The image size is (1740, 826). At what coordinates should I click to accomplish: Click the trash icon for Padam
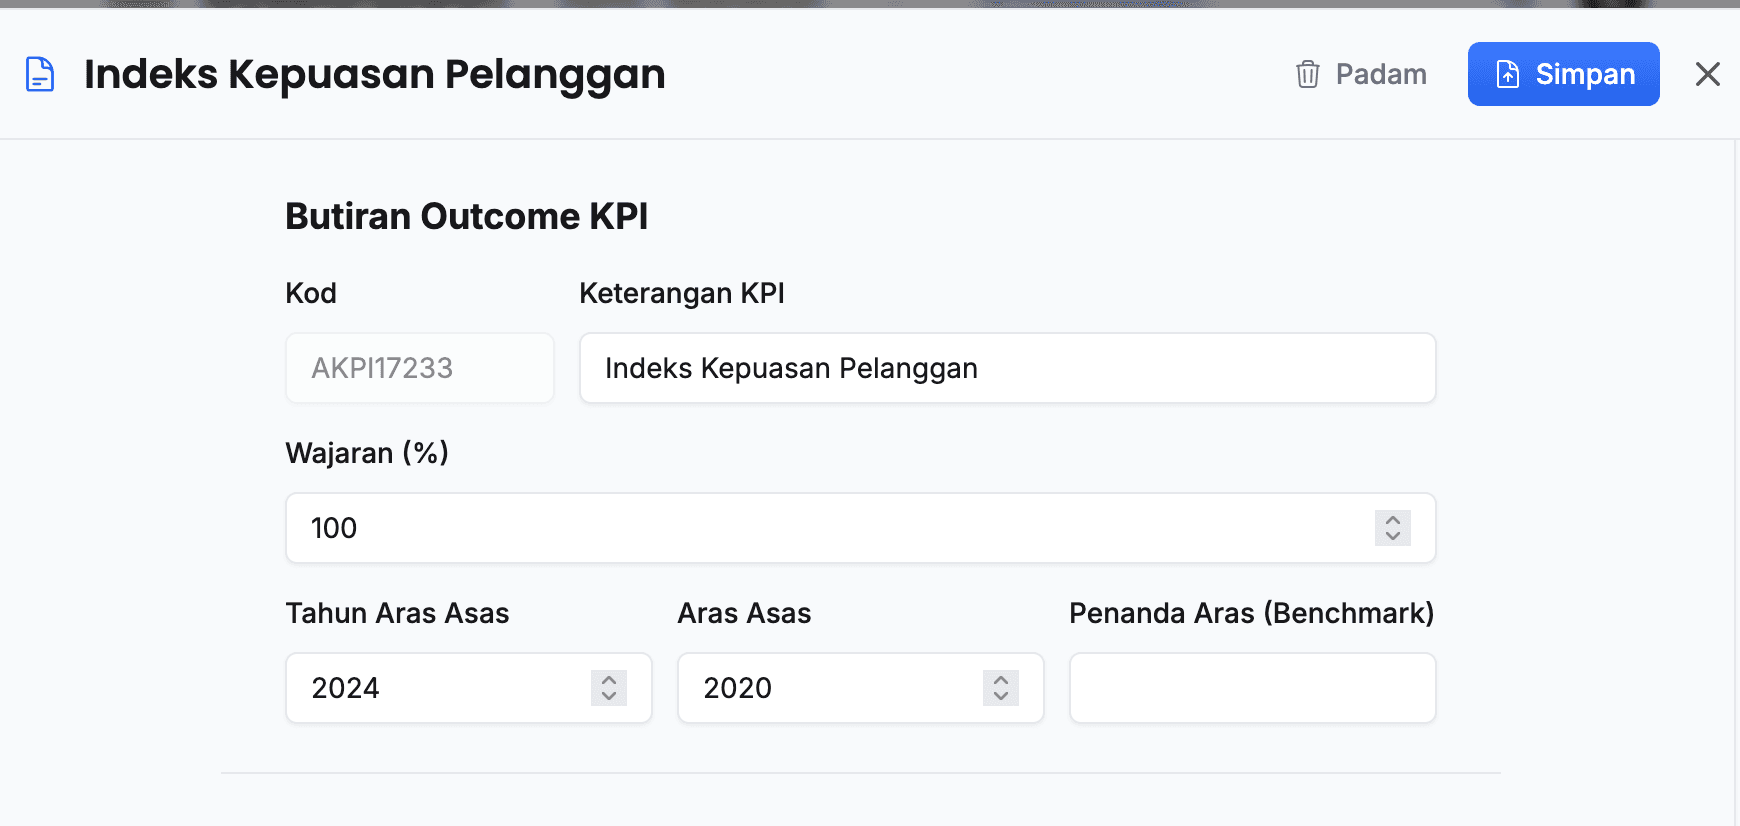click(1307, 74)
